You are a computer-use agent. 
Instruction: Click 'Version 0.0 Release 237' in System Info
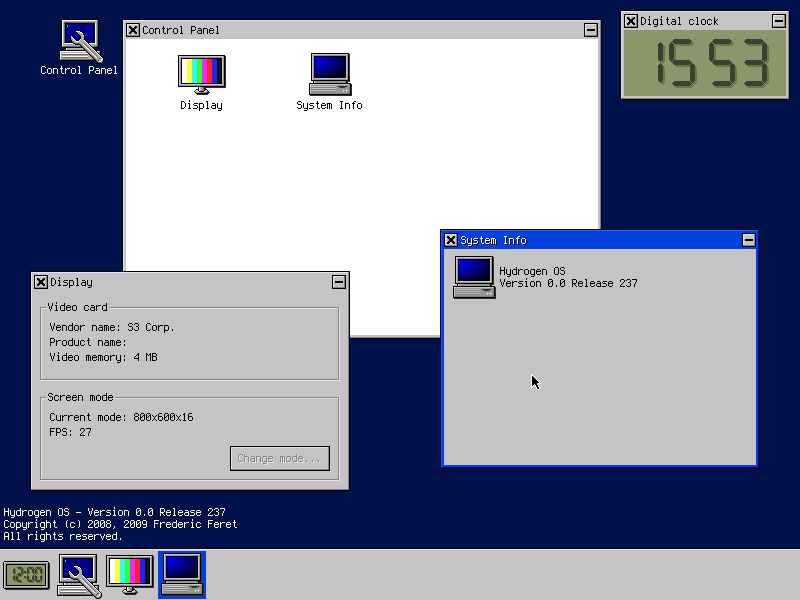568,283
